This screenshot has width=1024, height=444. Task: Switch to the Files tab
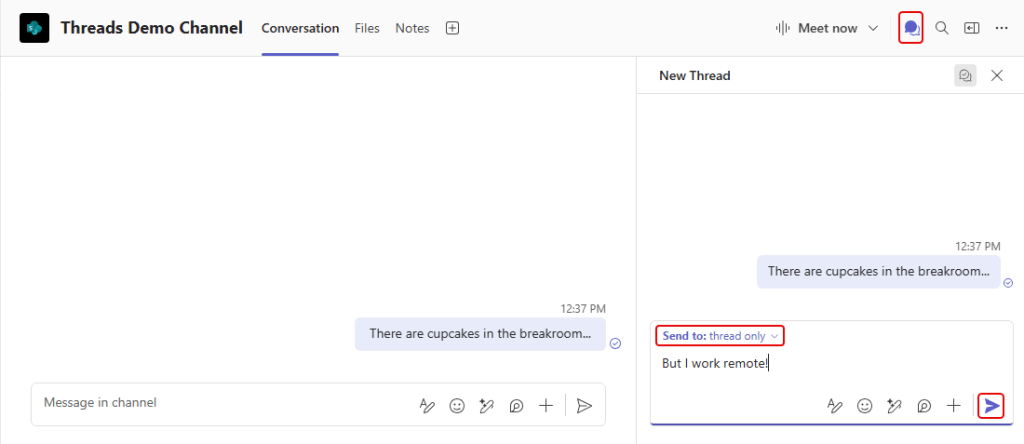[367, 28]
